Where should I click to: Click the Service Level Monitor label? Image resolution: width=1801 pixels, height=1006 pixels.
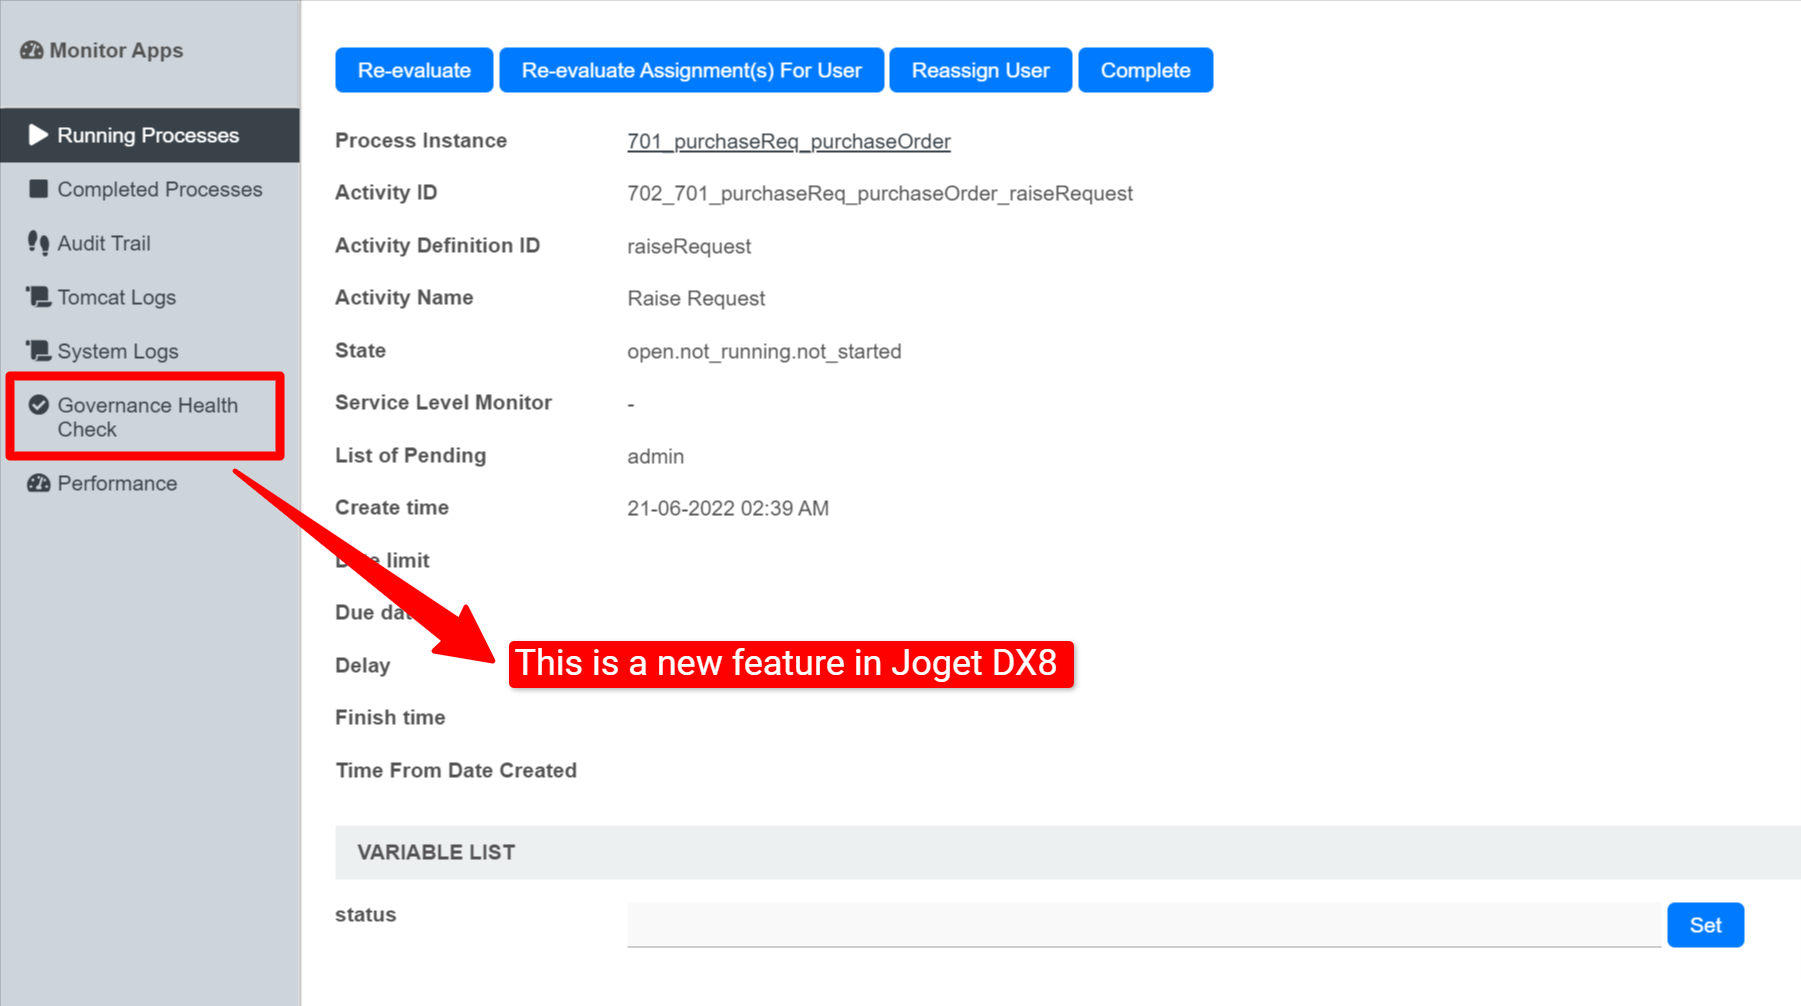pyautogui.click(x=443, y=403)
